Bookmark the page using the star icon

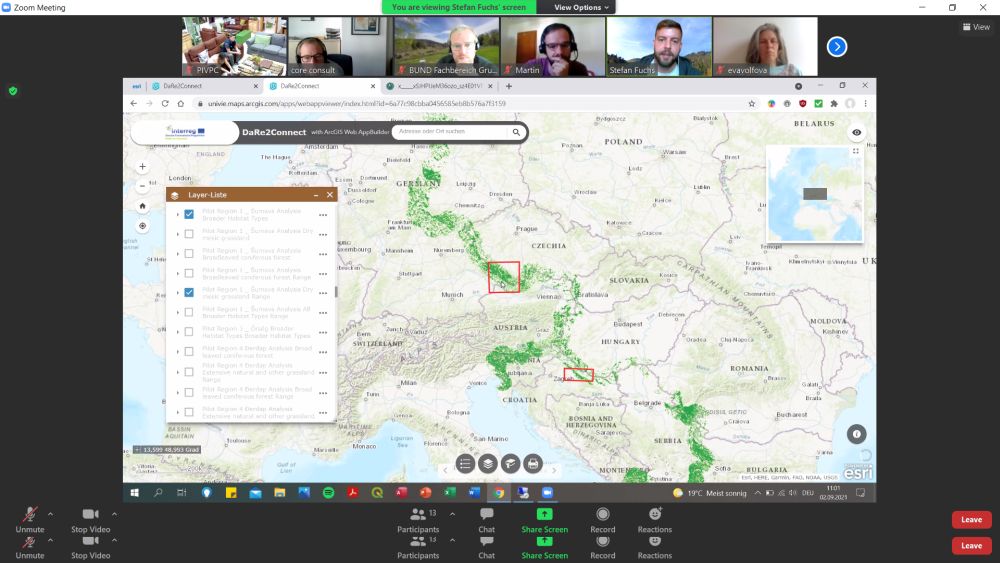(x=752, y=103)
